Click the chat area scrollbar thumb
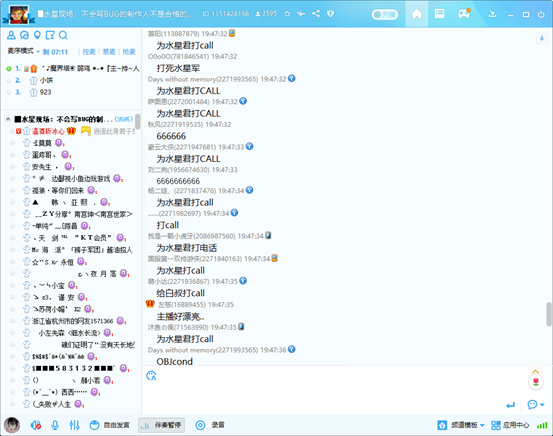Screen dimensions: 553x436 point(549,314)
